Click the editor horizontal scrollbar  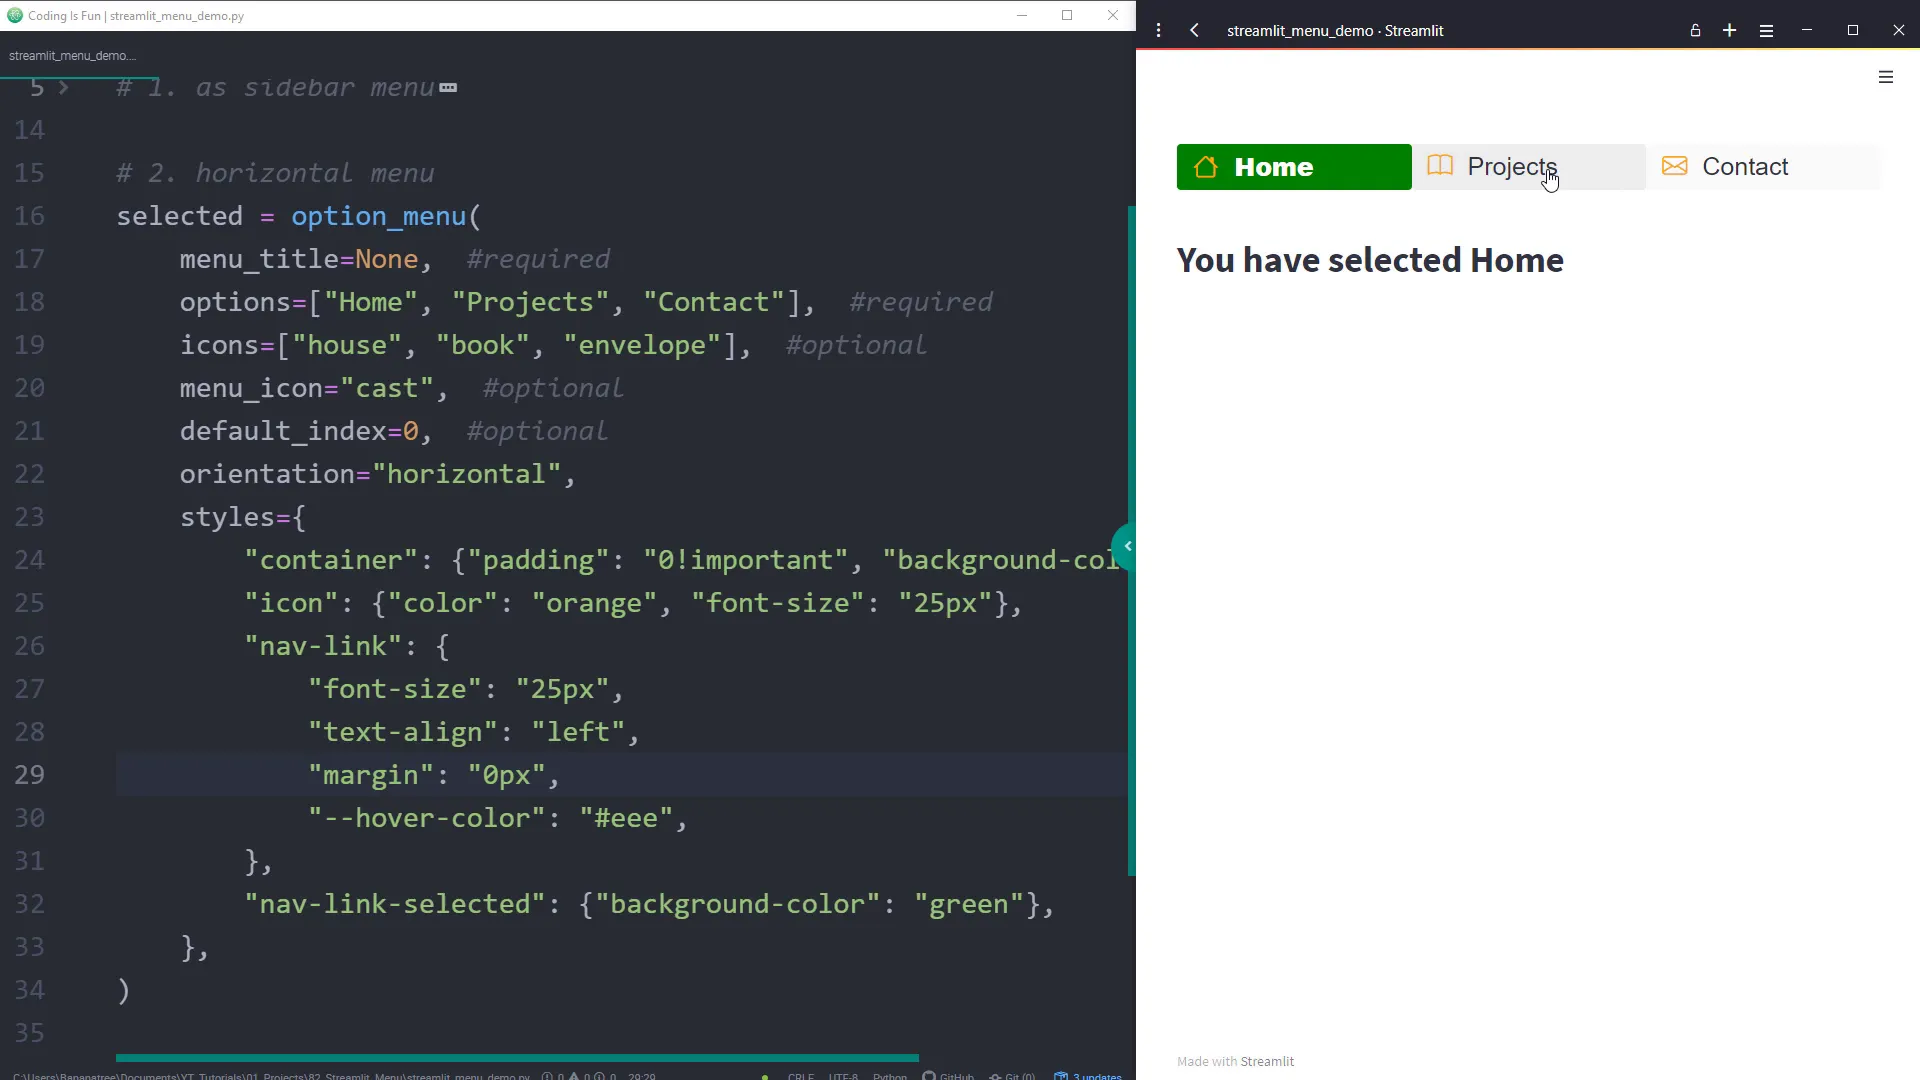(517, 1057)
